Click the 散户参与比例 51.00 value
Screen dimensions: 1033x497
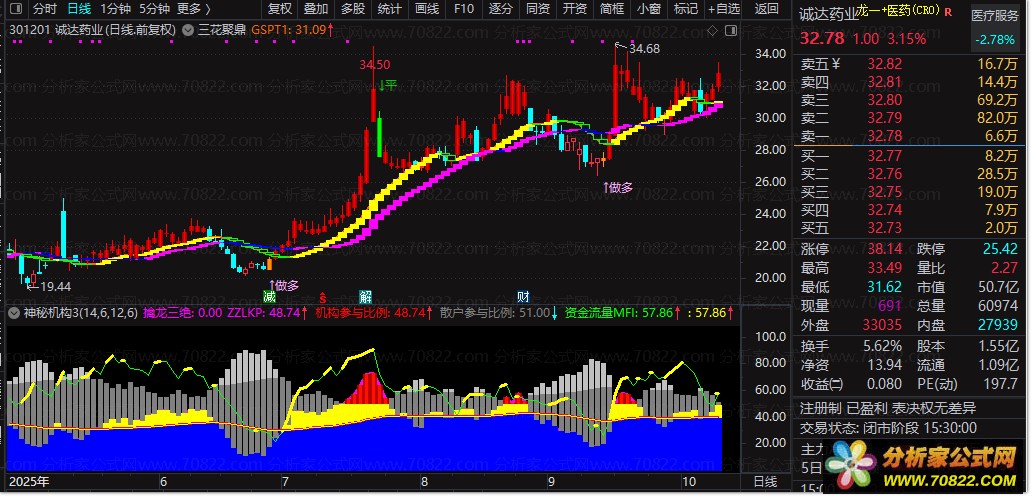494,312
